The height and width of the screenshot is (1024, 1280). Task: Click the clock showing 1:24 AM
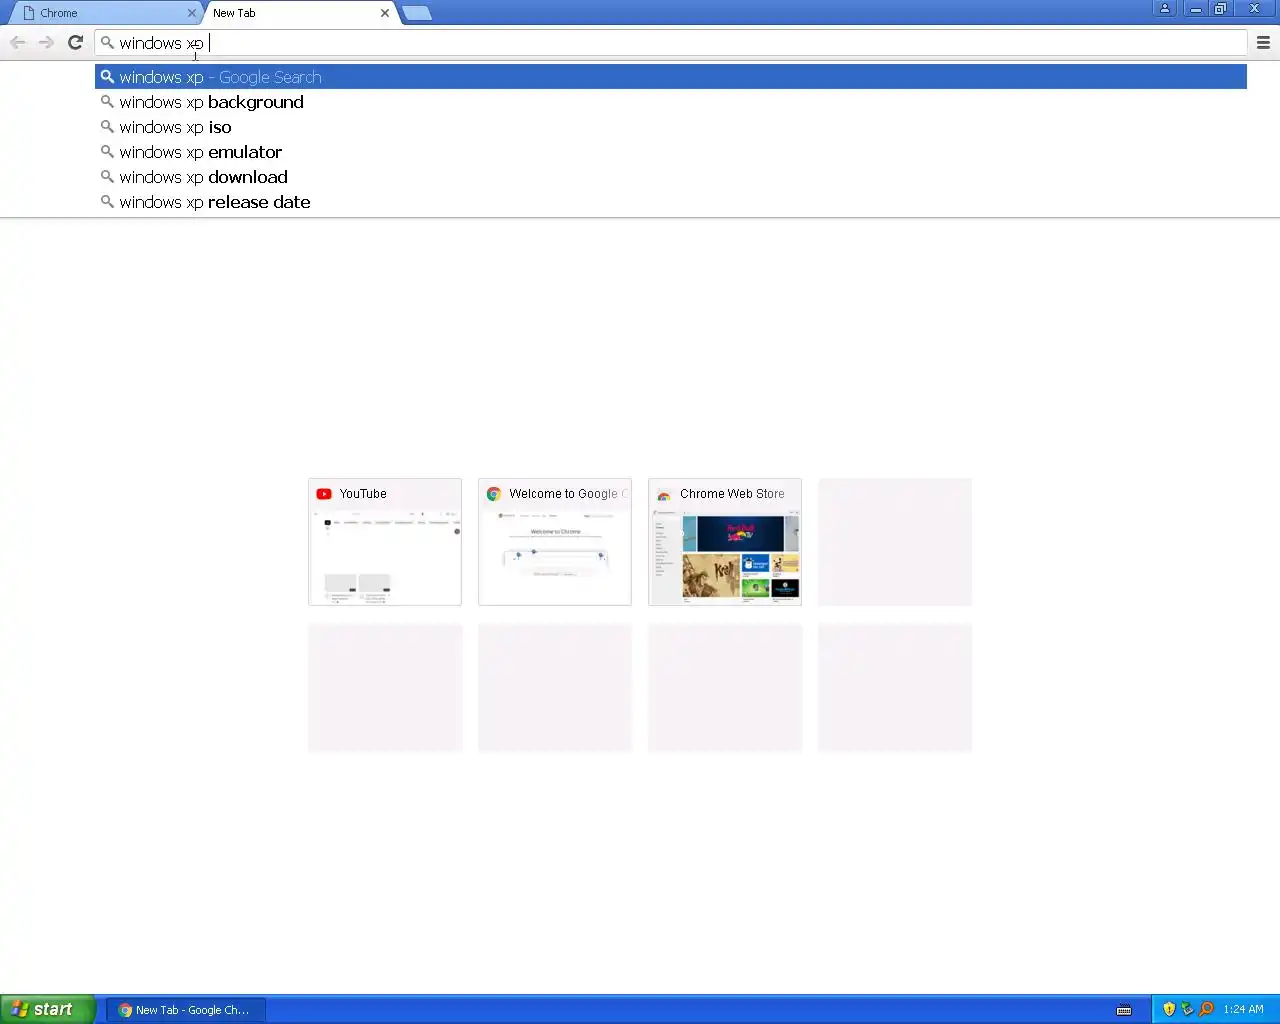[x=1243, y=1010]
